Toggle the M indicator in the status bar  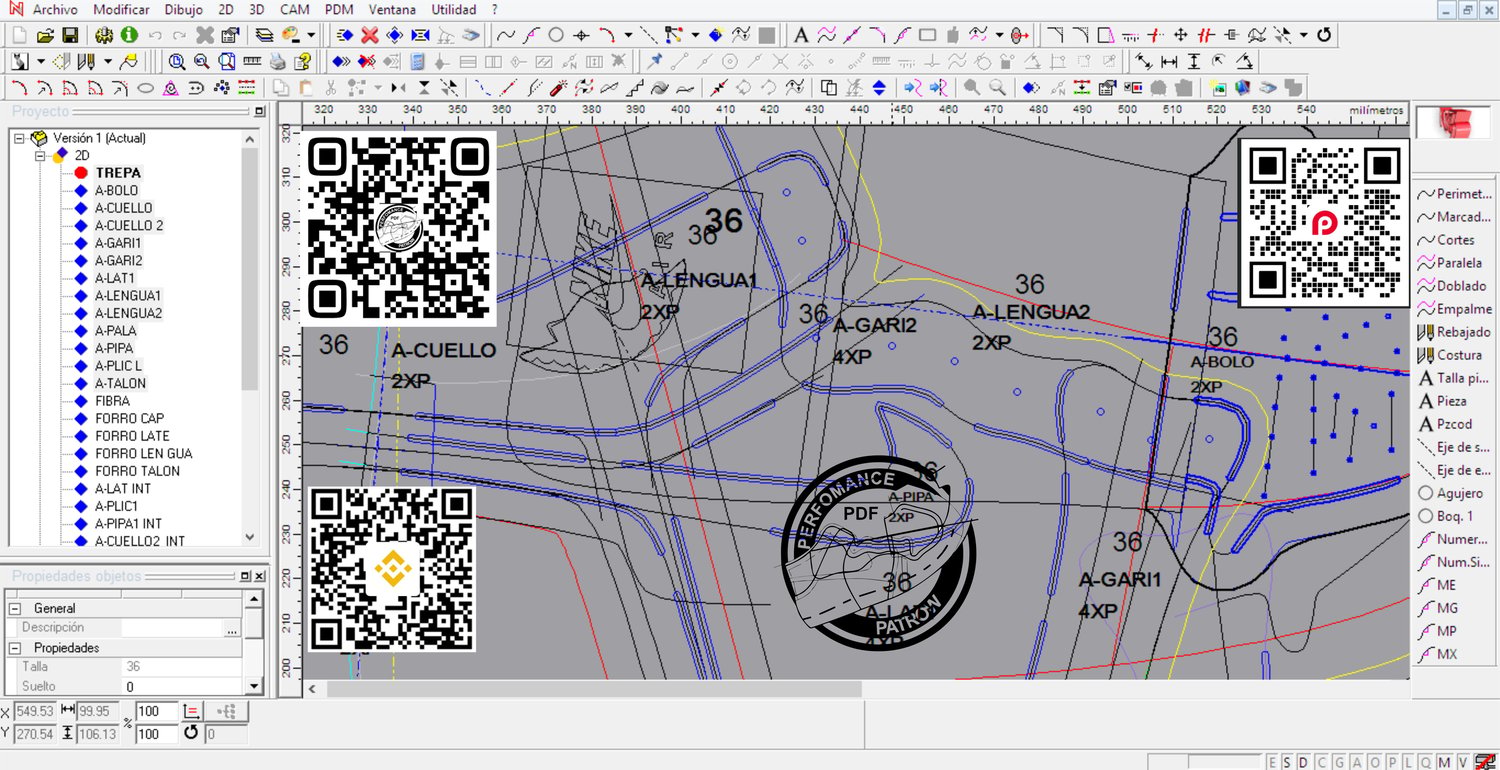click(1443, 762)
